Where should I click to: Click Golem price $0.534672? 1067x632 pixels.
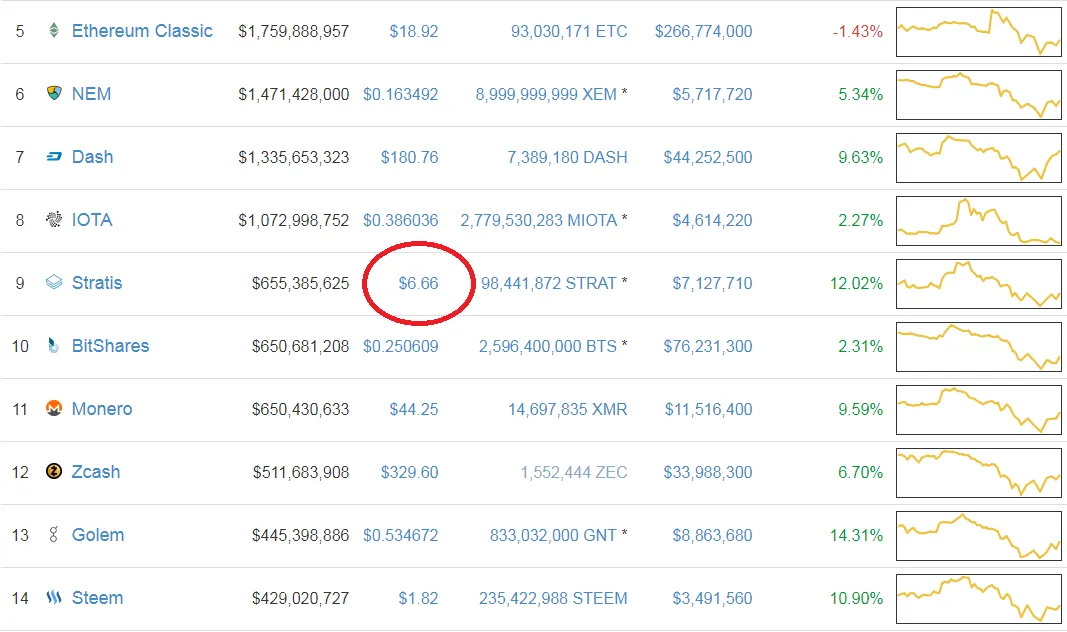point(401,535)
